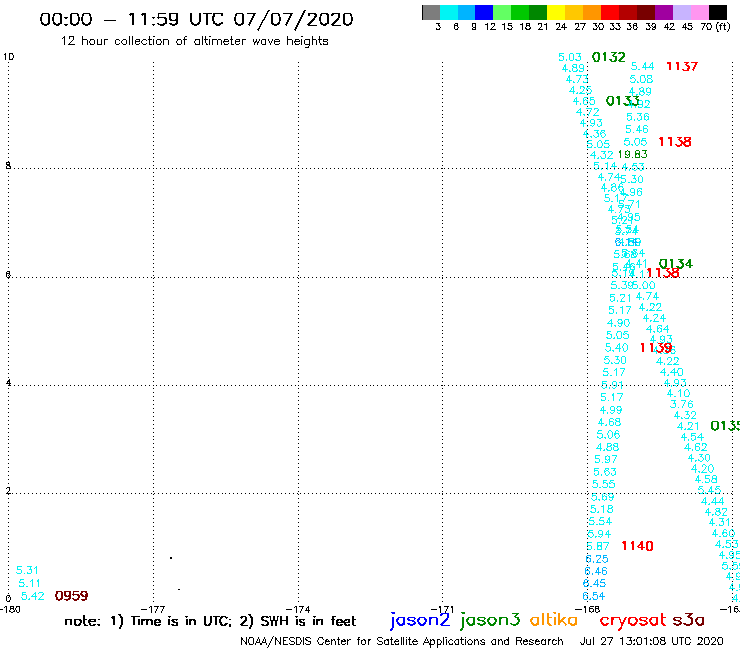Click the 5.03 wave height reading

pos(570,57)
